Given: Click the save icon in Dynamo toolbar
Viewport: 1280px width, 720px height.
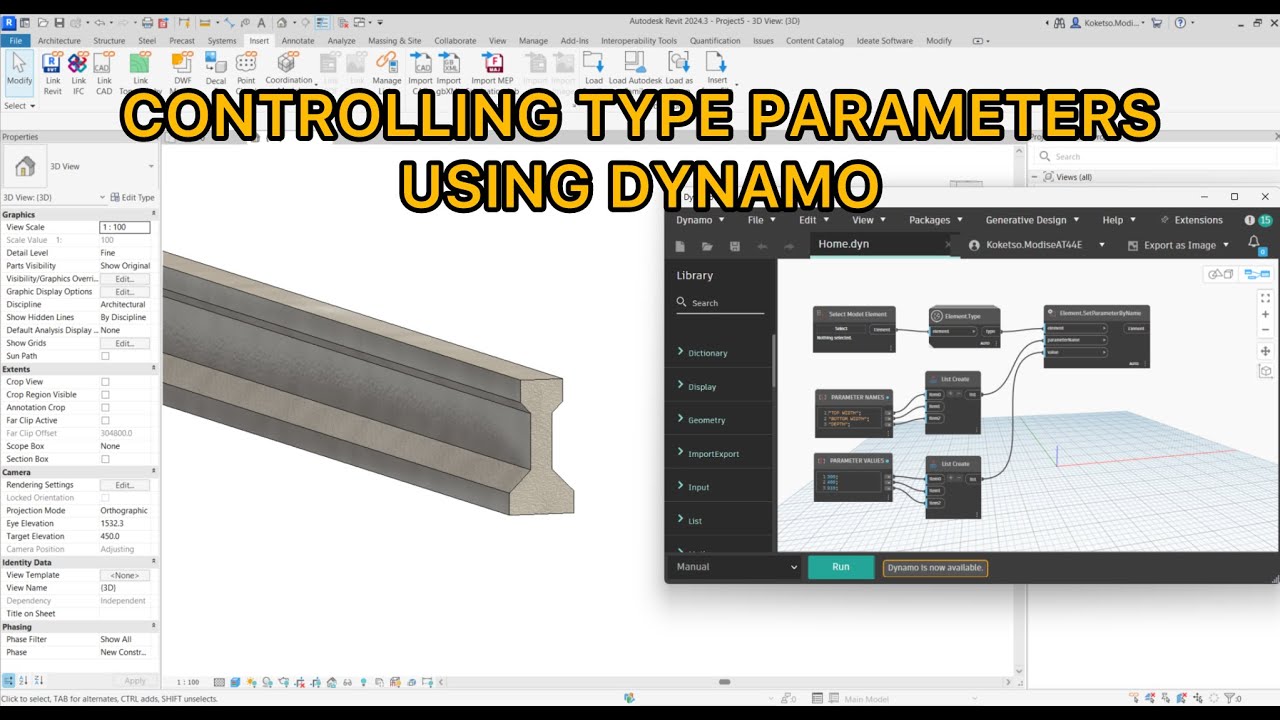Looking at the screenshot, I should (x=735, y=246).
